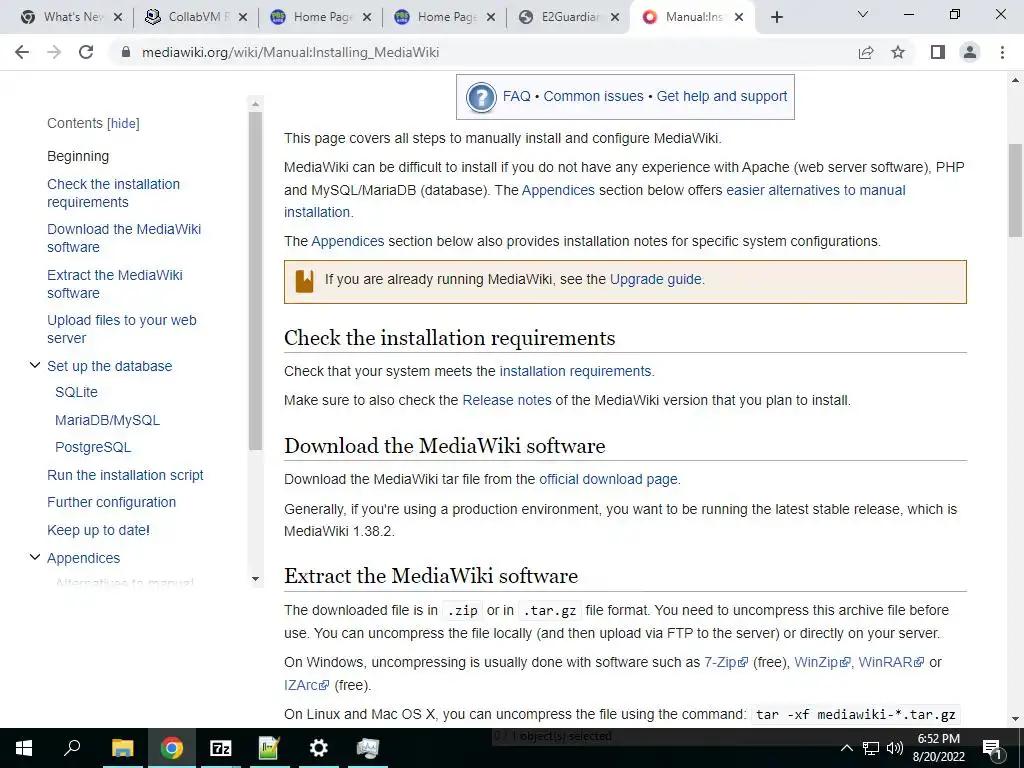This screenshot has width=1024, height=768.
Task: Open Settings gear in the taskbar
Action: click(319, 748)
